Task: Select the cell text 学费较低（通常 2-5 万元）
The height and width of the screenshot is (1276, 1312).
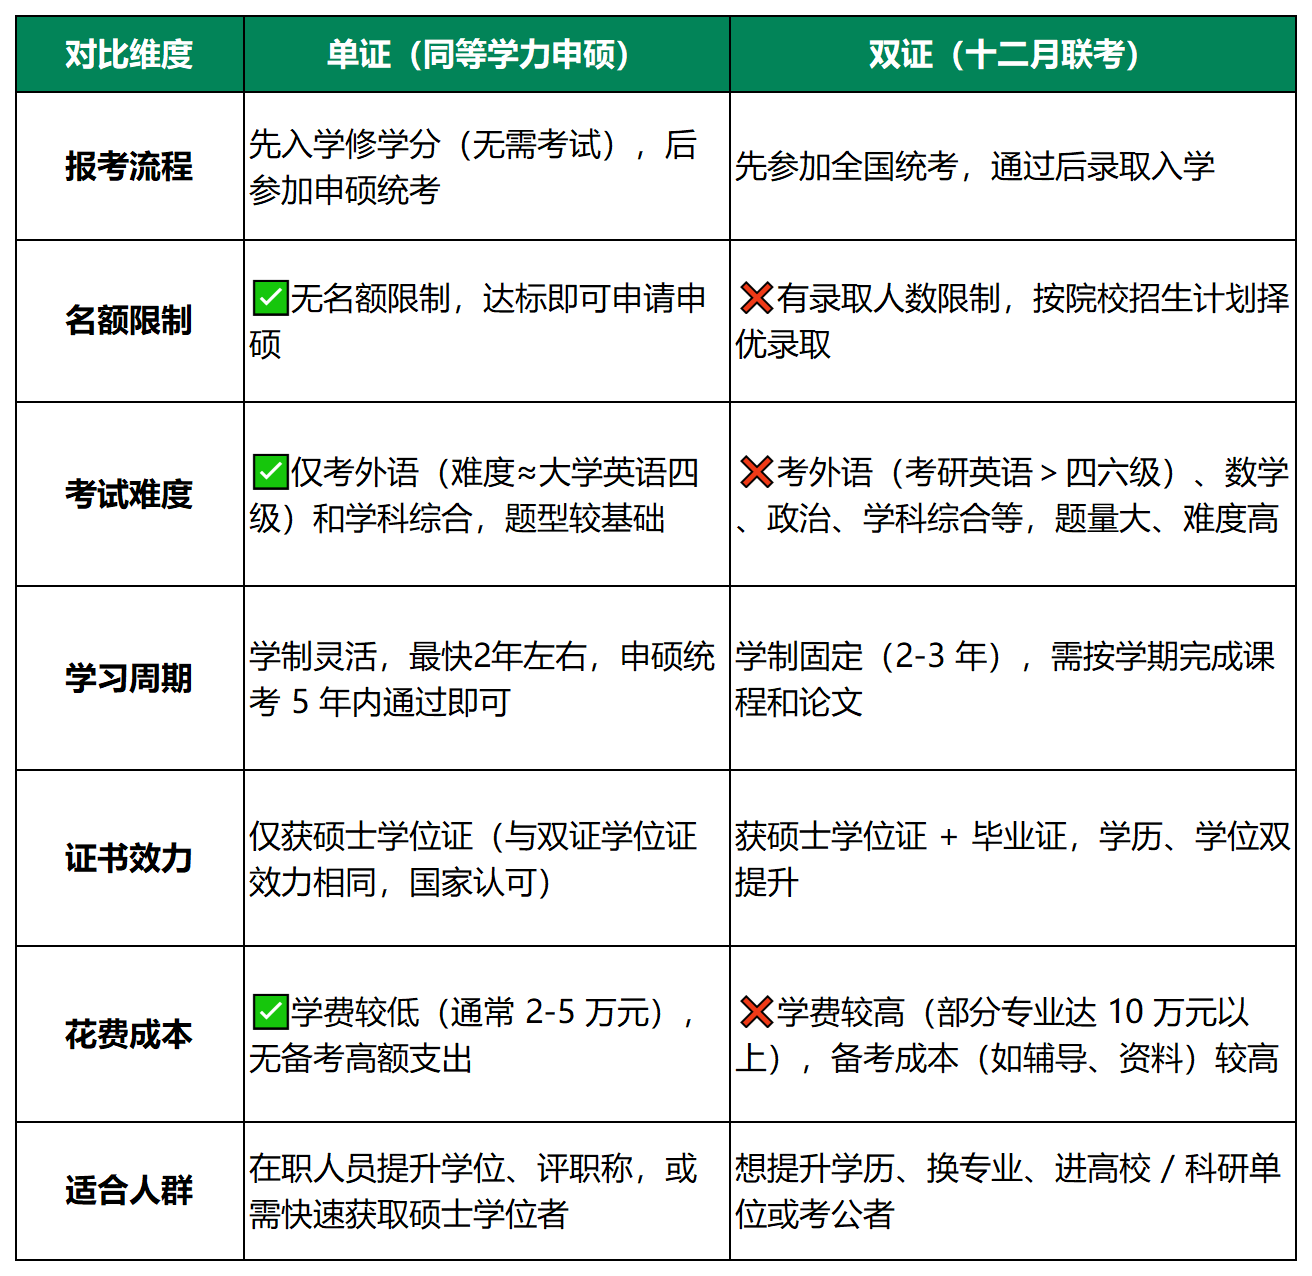Action: (473, 1034)
